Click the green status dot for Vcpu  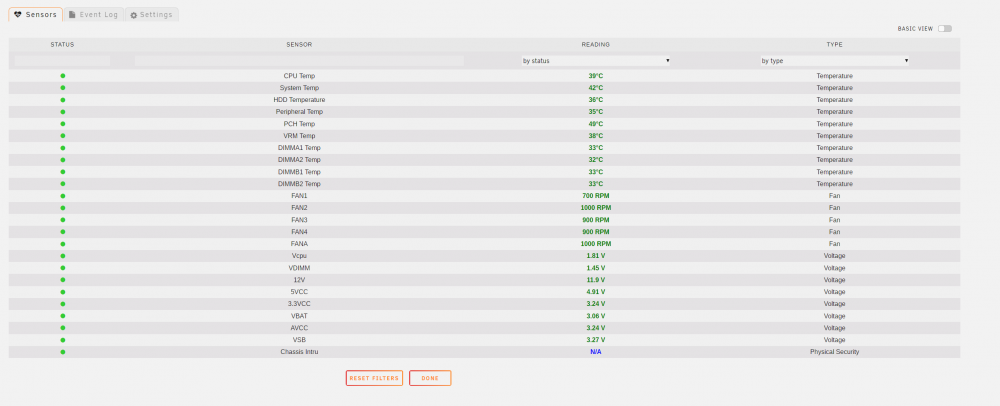pyautogui.click(x=62, y=256)
